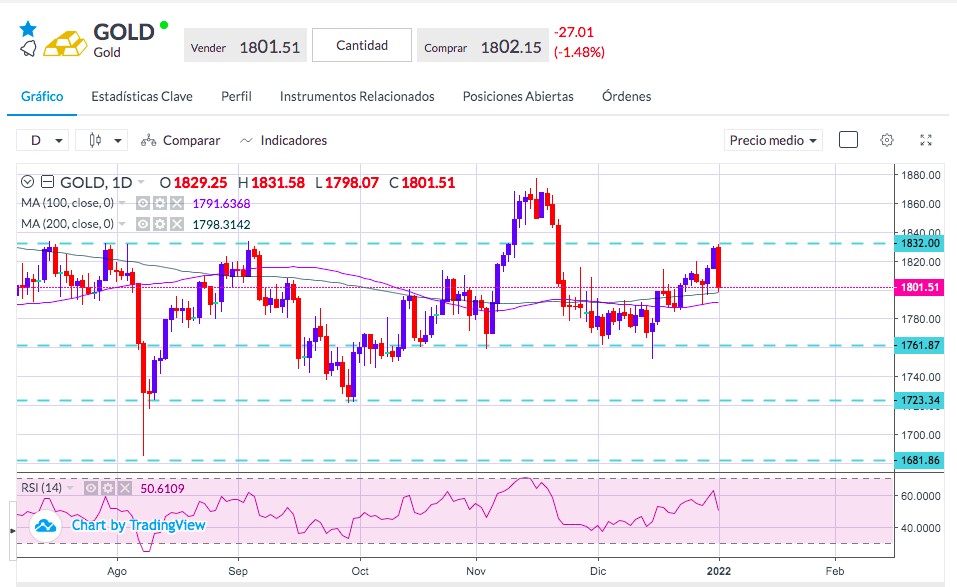Screen dimensions: 957x587
Task: Expand the MA (200, close, 0) dropdown arrow
Action: pos(122,224)
